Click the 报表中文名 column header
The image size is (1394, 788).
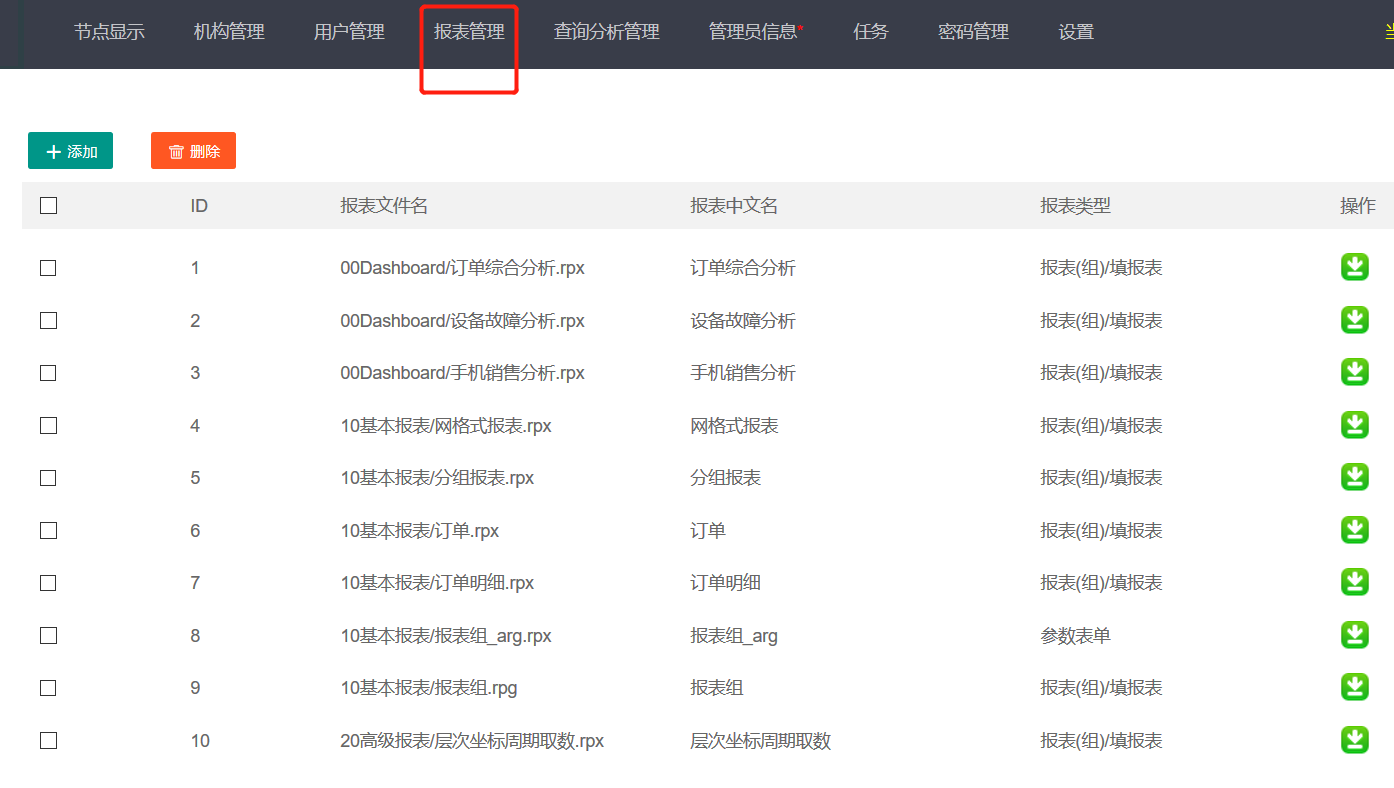(734, 206)
